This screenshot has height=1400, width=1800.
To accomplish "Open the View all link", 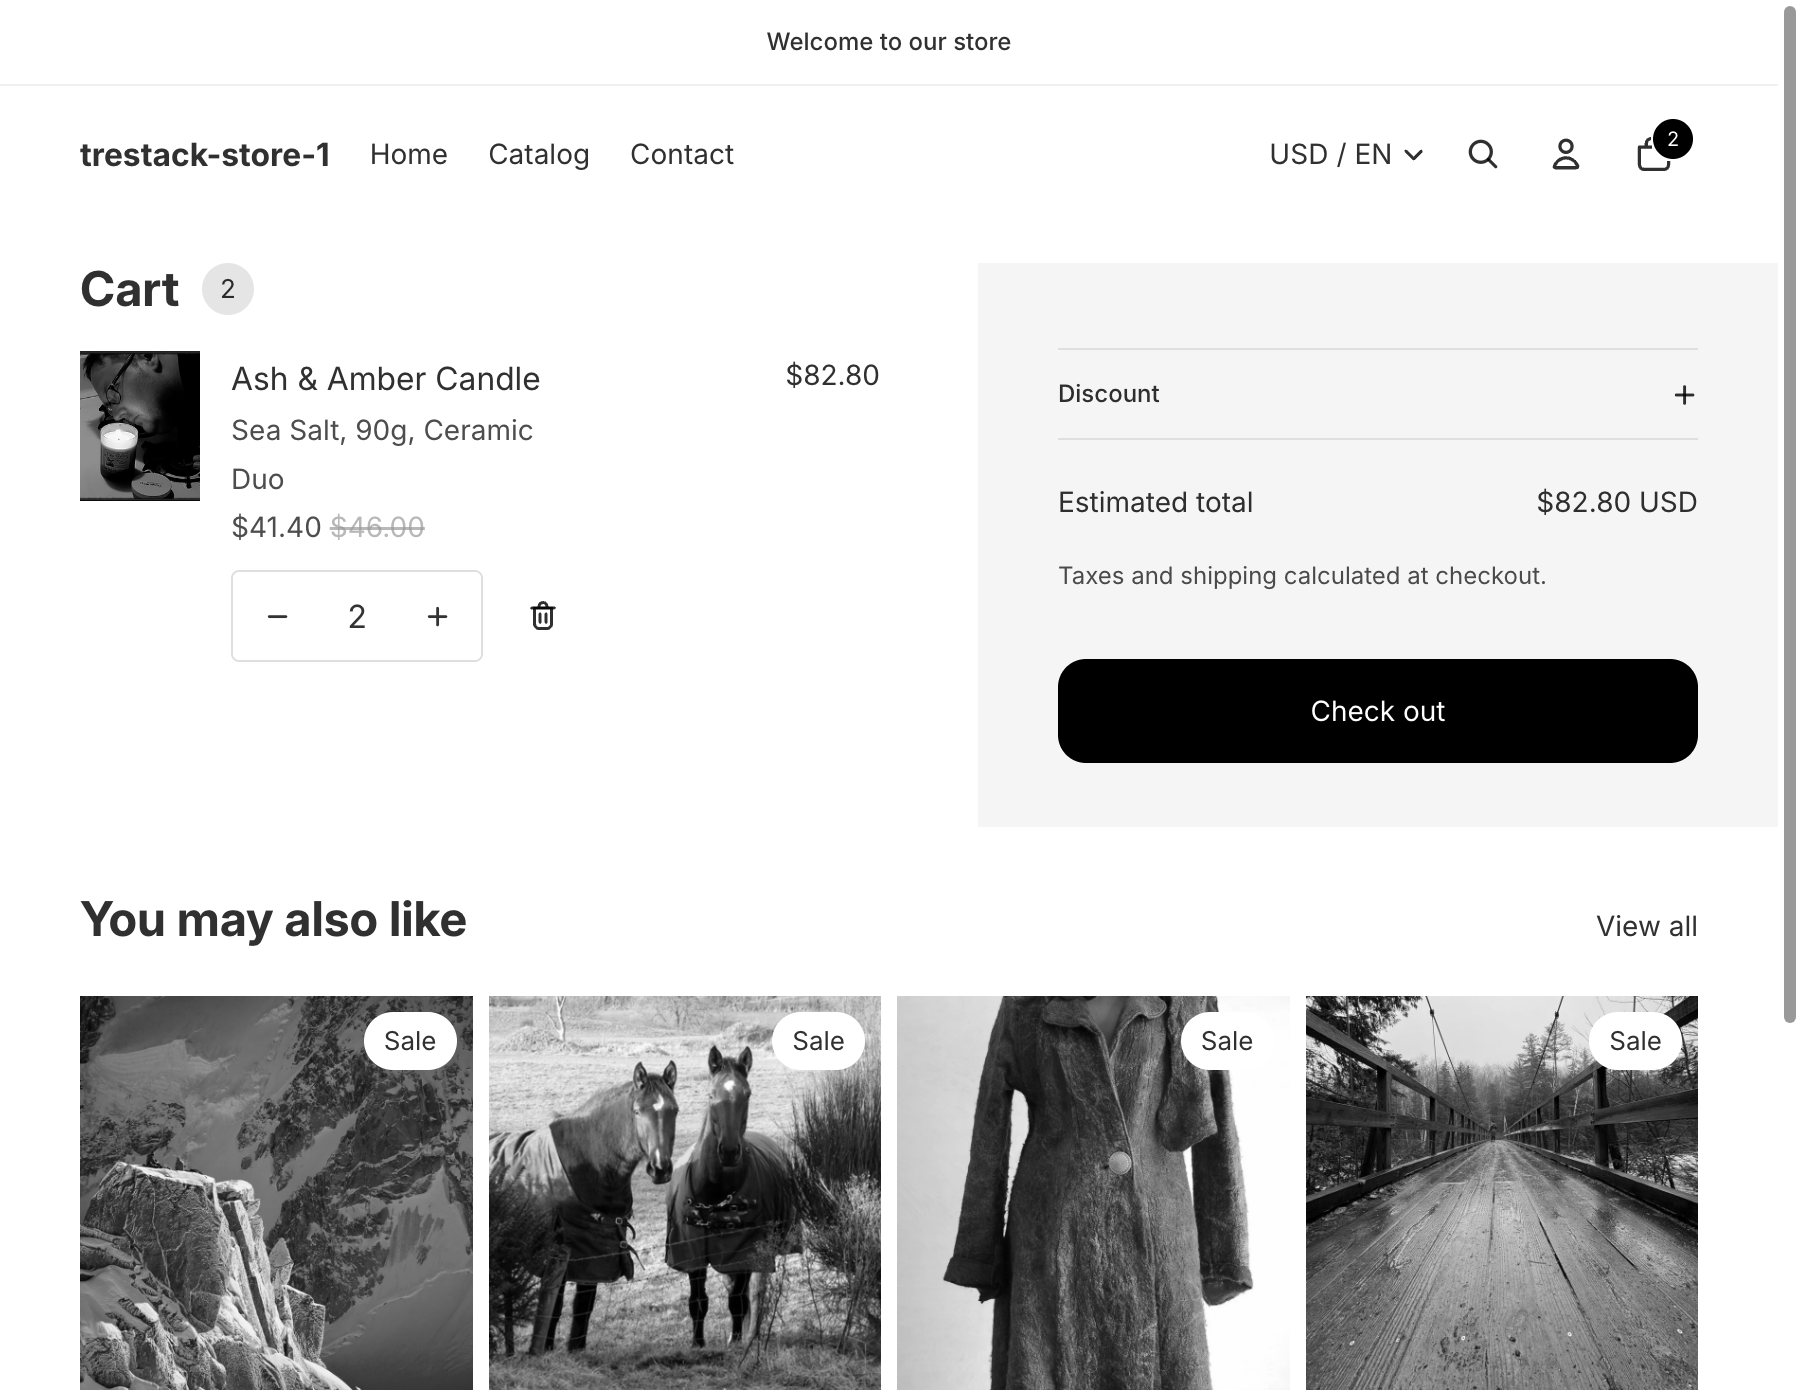I will click(1646, 926).
